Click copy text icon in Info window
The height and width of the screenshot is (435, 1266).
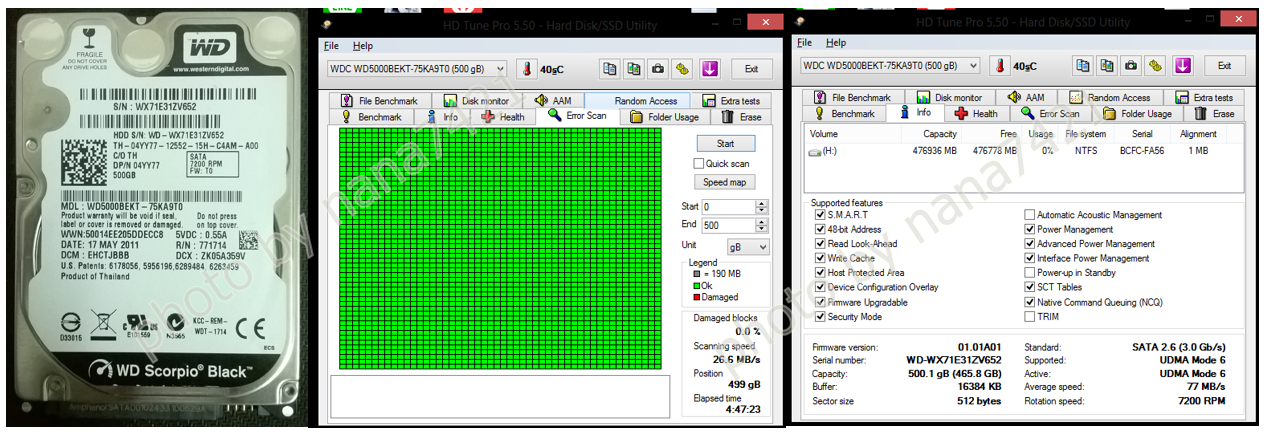point(1083,65)
